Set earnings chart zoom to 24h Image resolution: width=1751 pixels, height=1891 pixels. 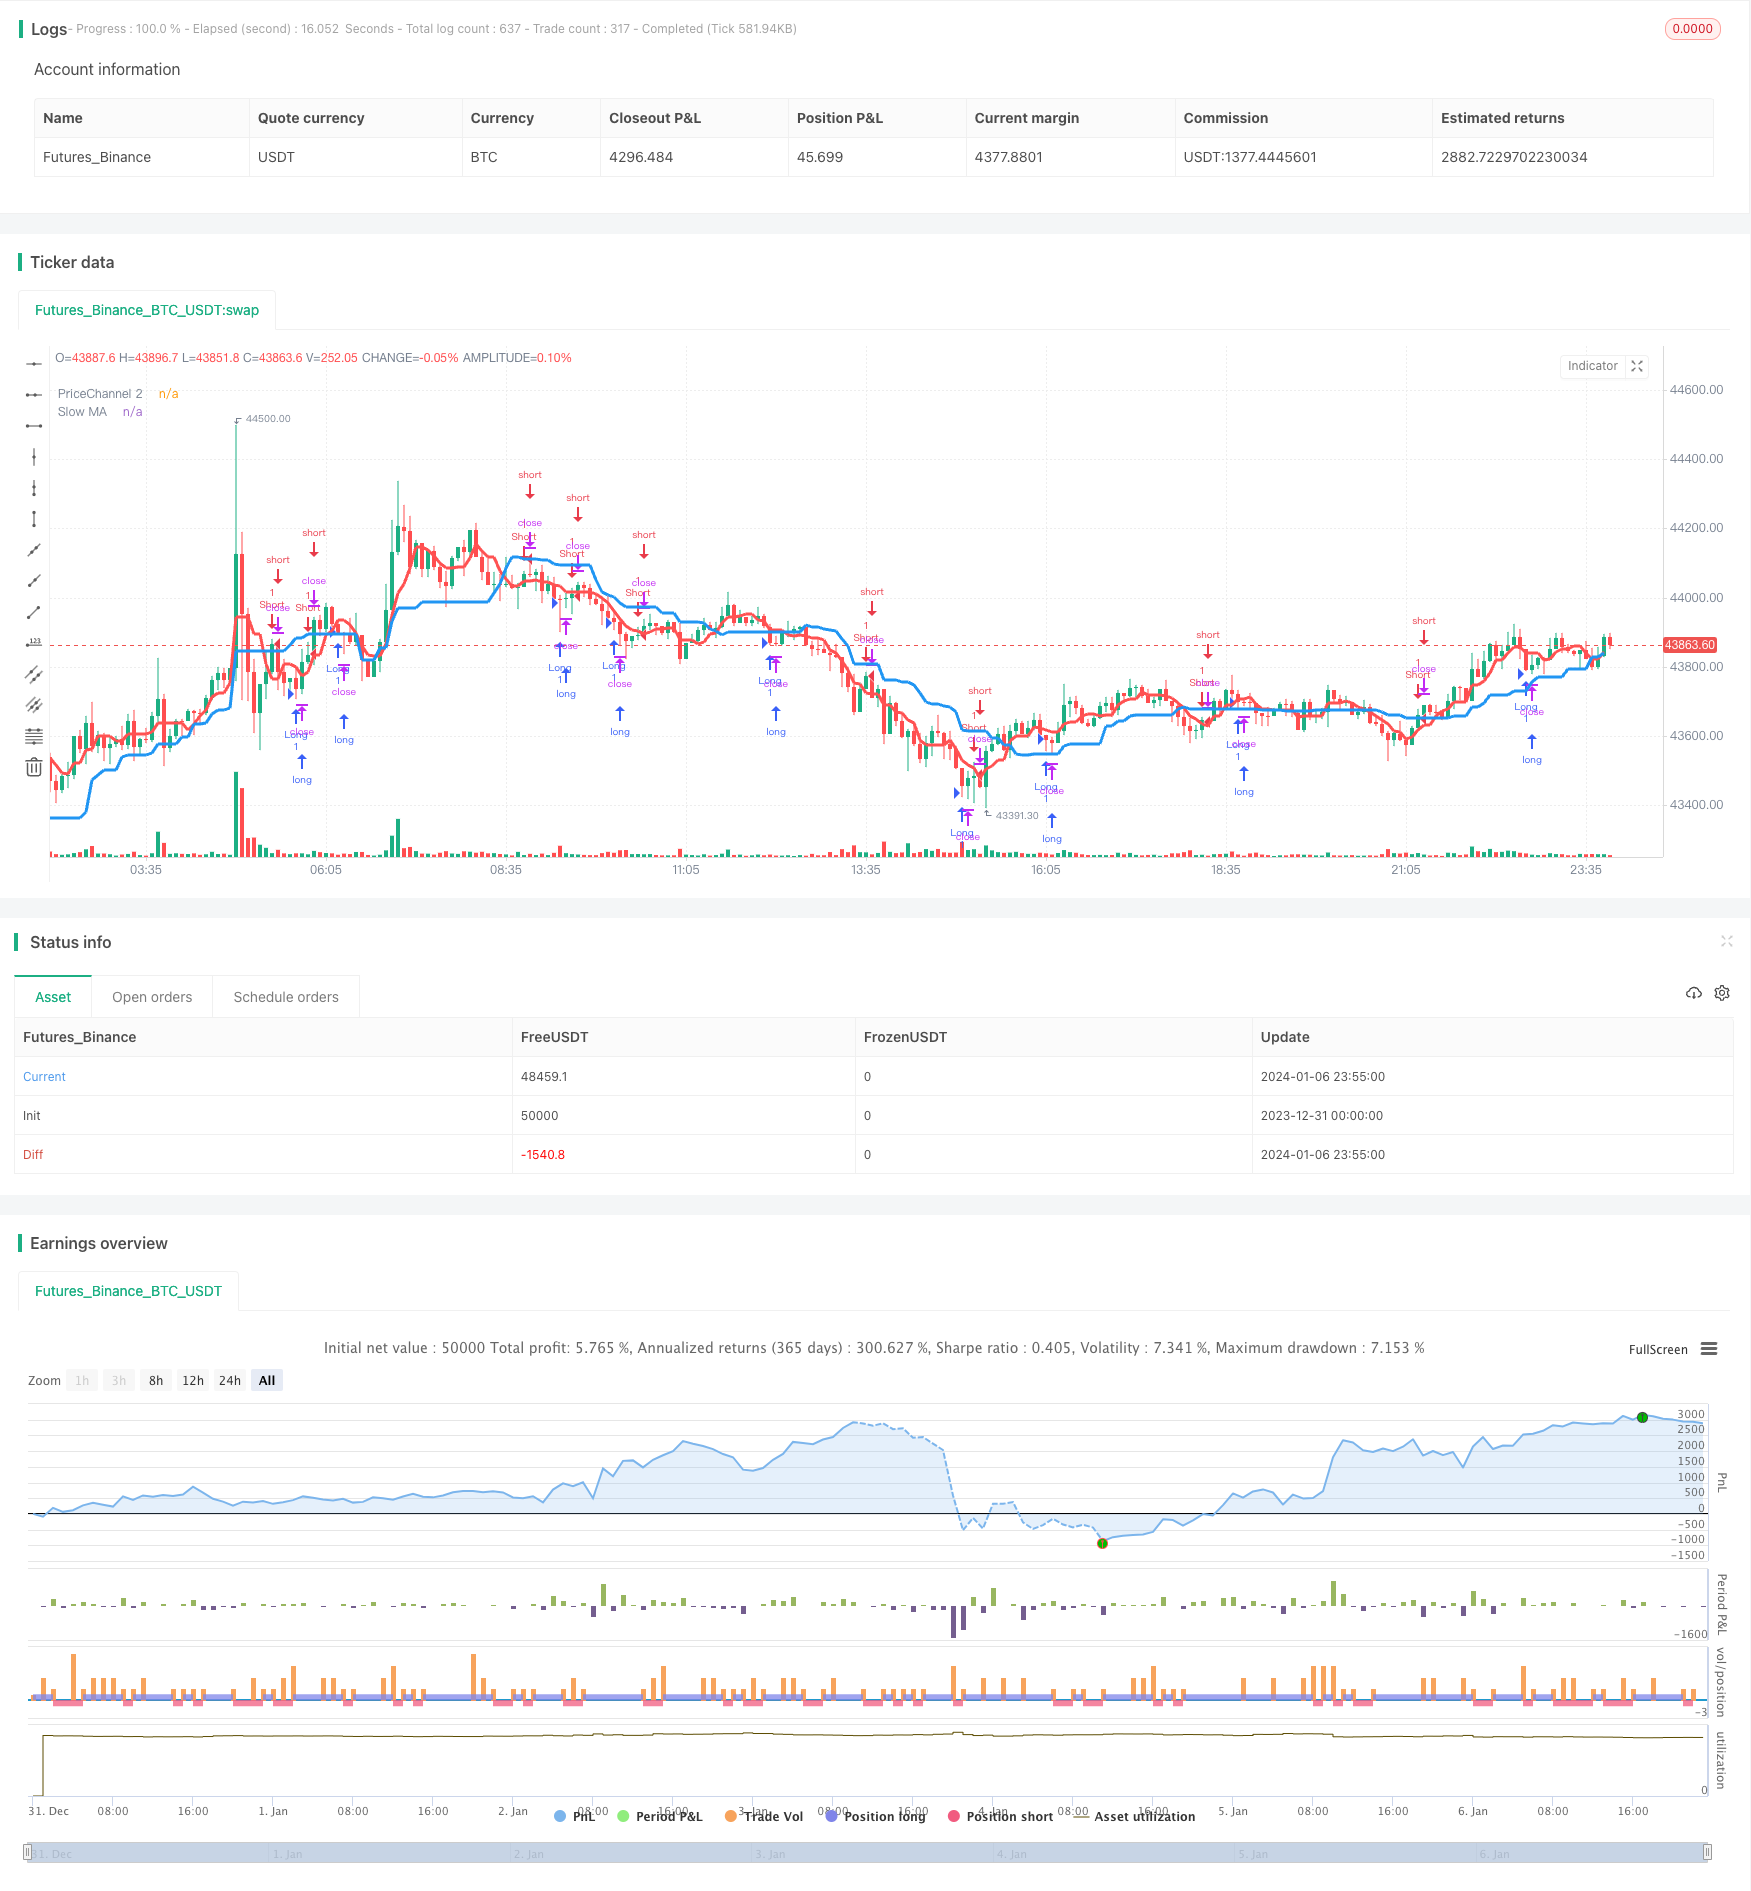tap(230, 1380)
